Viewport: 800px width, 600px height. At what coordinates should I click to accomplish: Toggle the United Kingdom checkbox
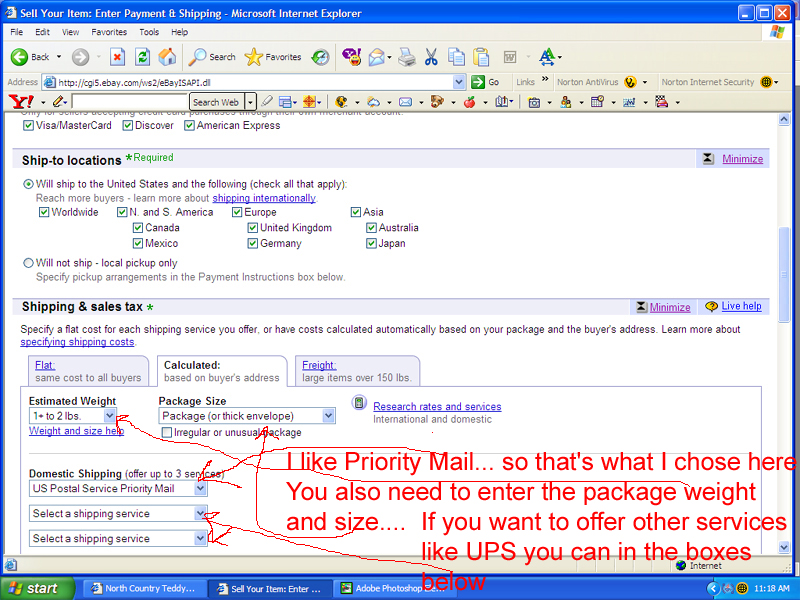[253, 228]
